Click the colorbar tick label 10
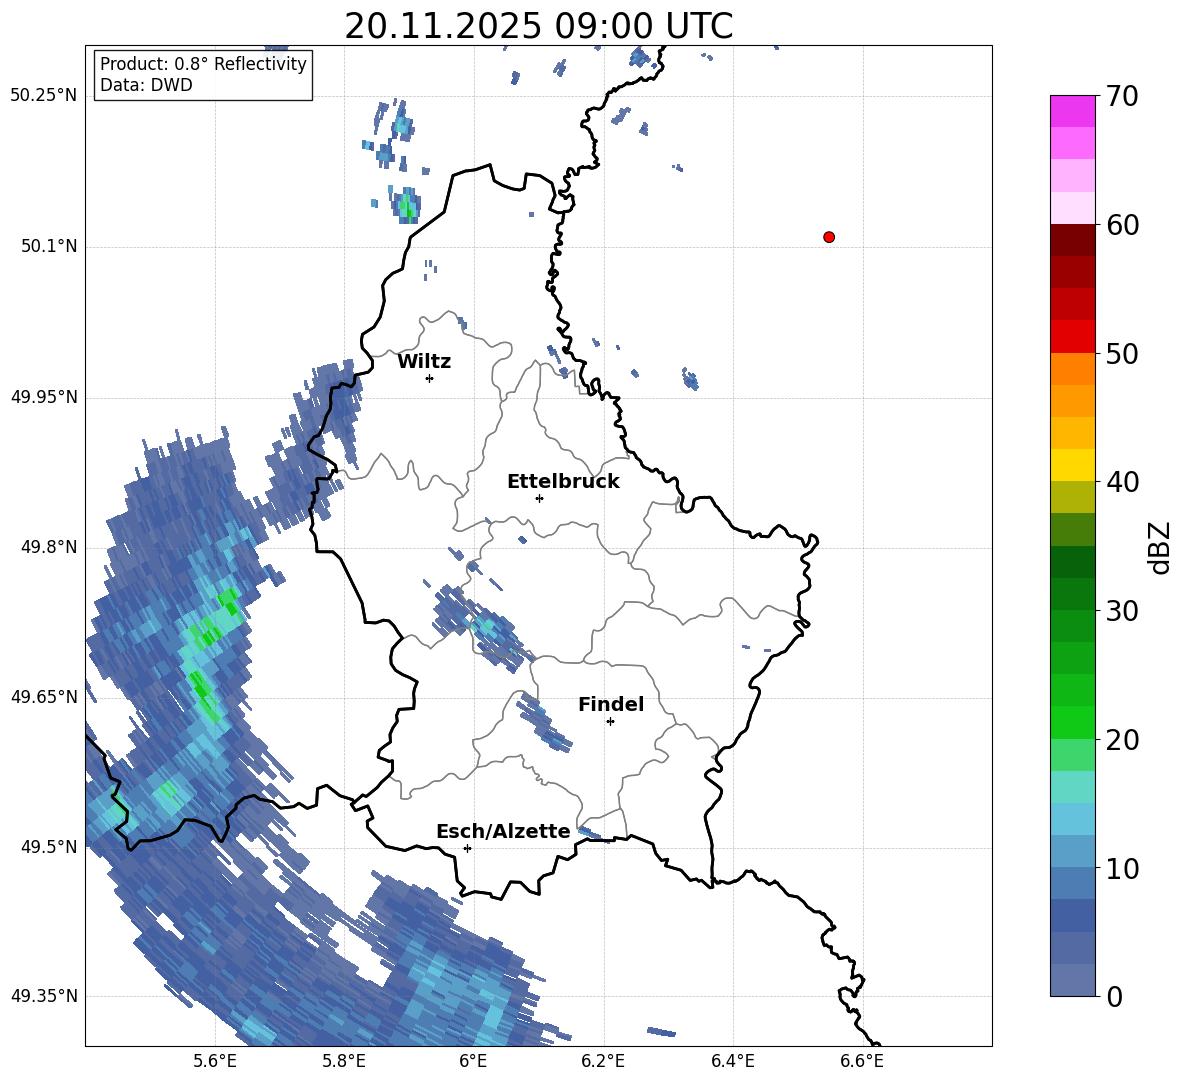Screen dimensions: 1184x1081 [1122, 868]
